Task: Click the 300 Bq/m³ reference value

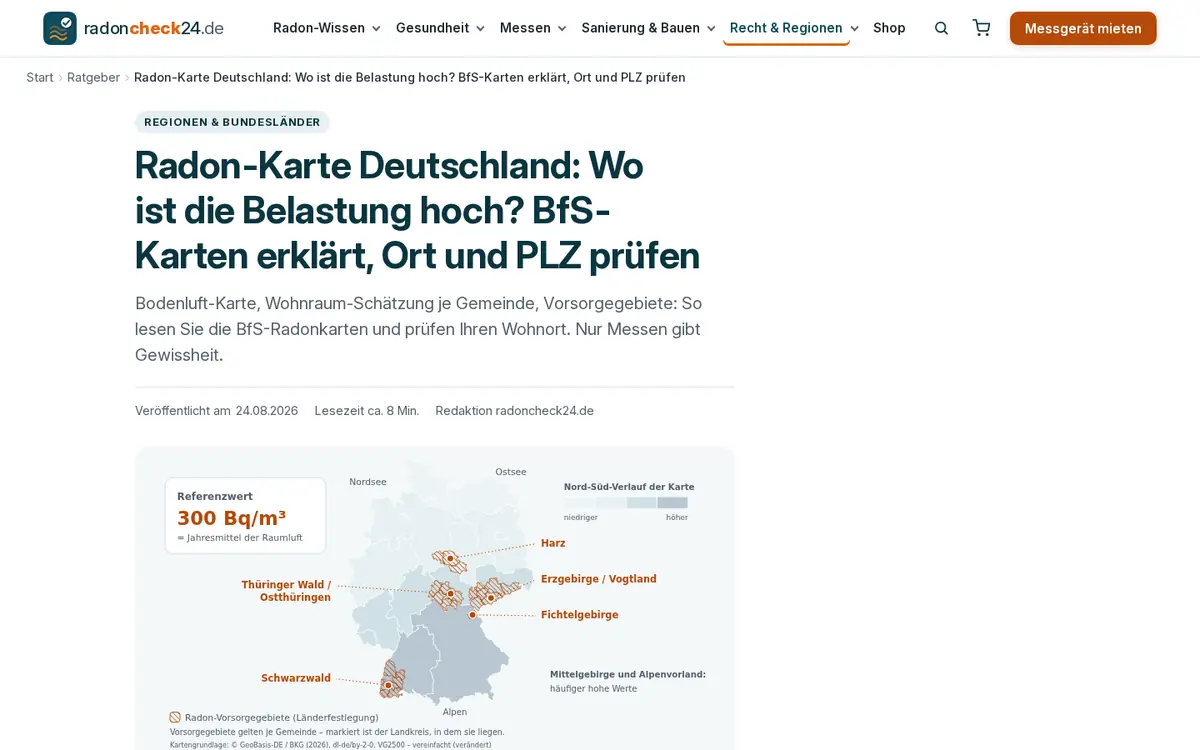Action: click(231, 518)
